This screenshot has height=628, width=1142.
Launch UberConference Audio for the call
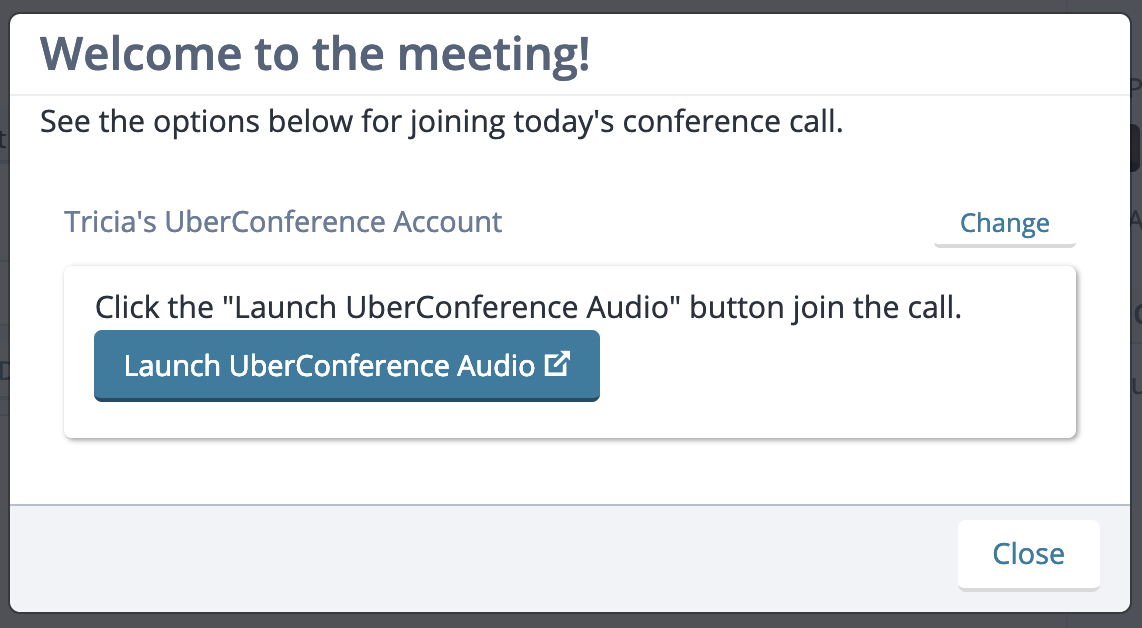(x=347, y=365)
